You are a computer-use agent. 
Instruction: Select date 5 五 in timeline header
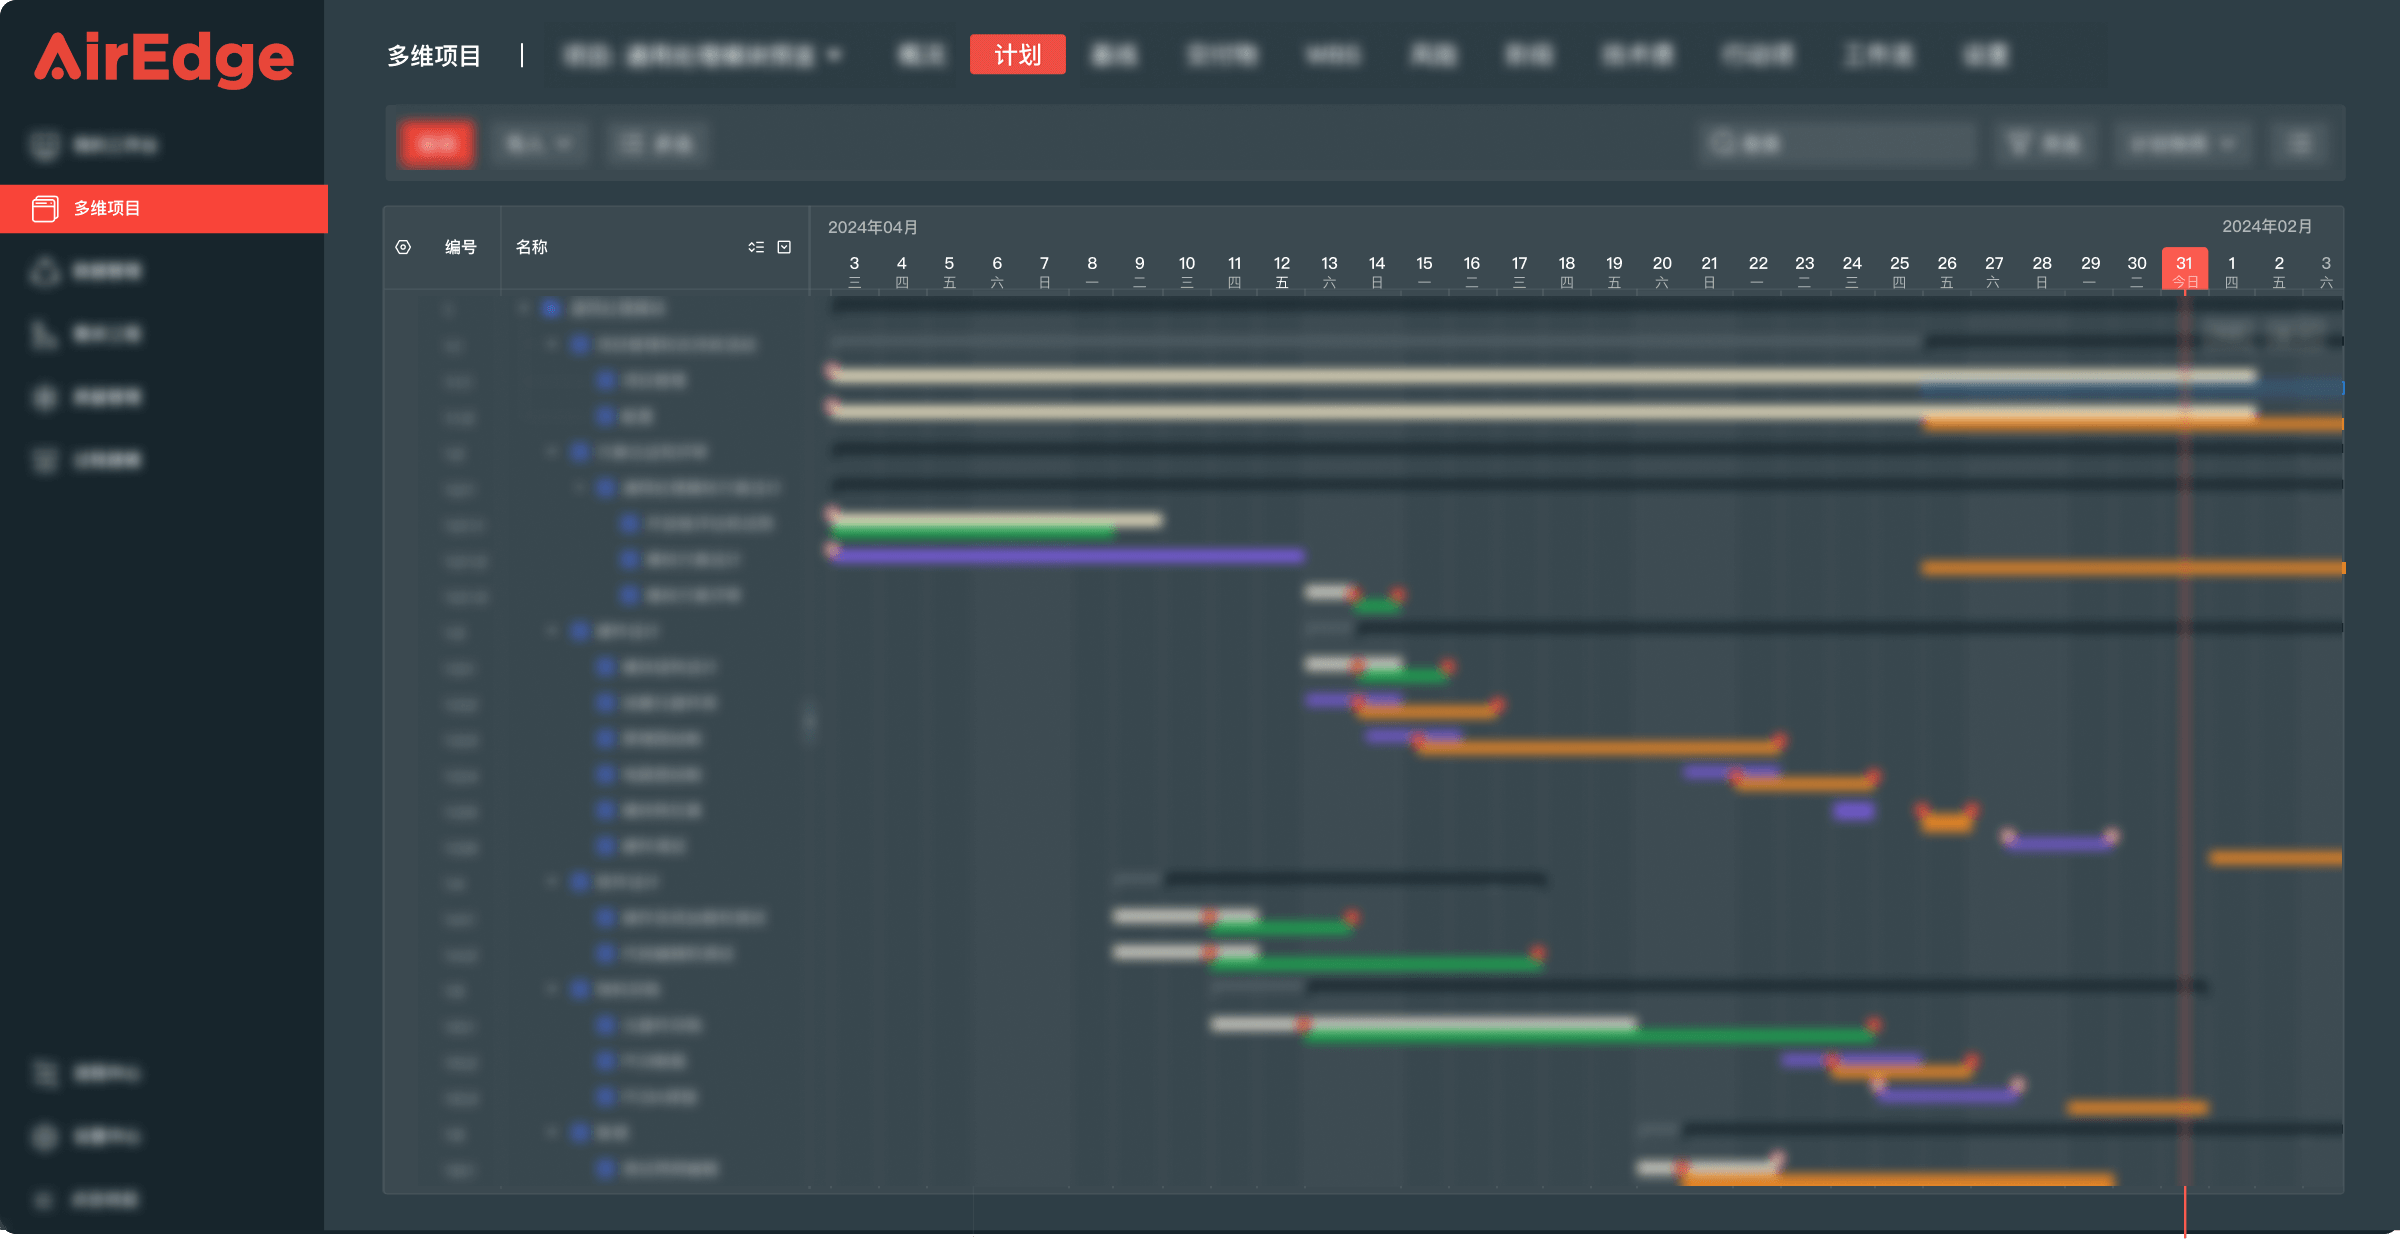coord(949,271)
